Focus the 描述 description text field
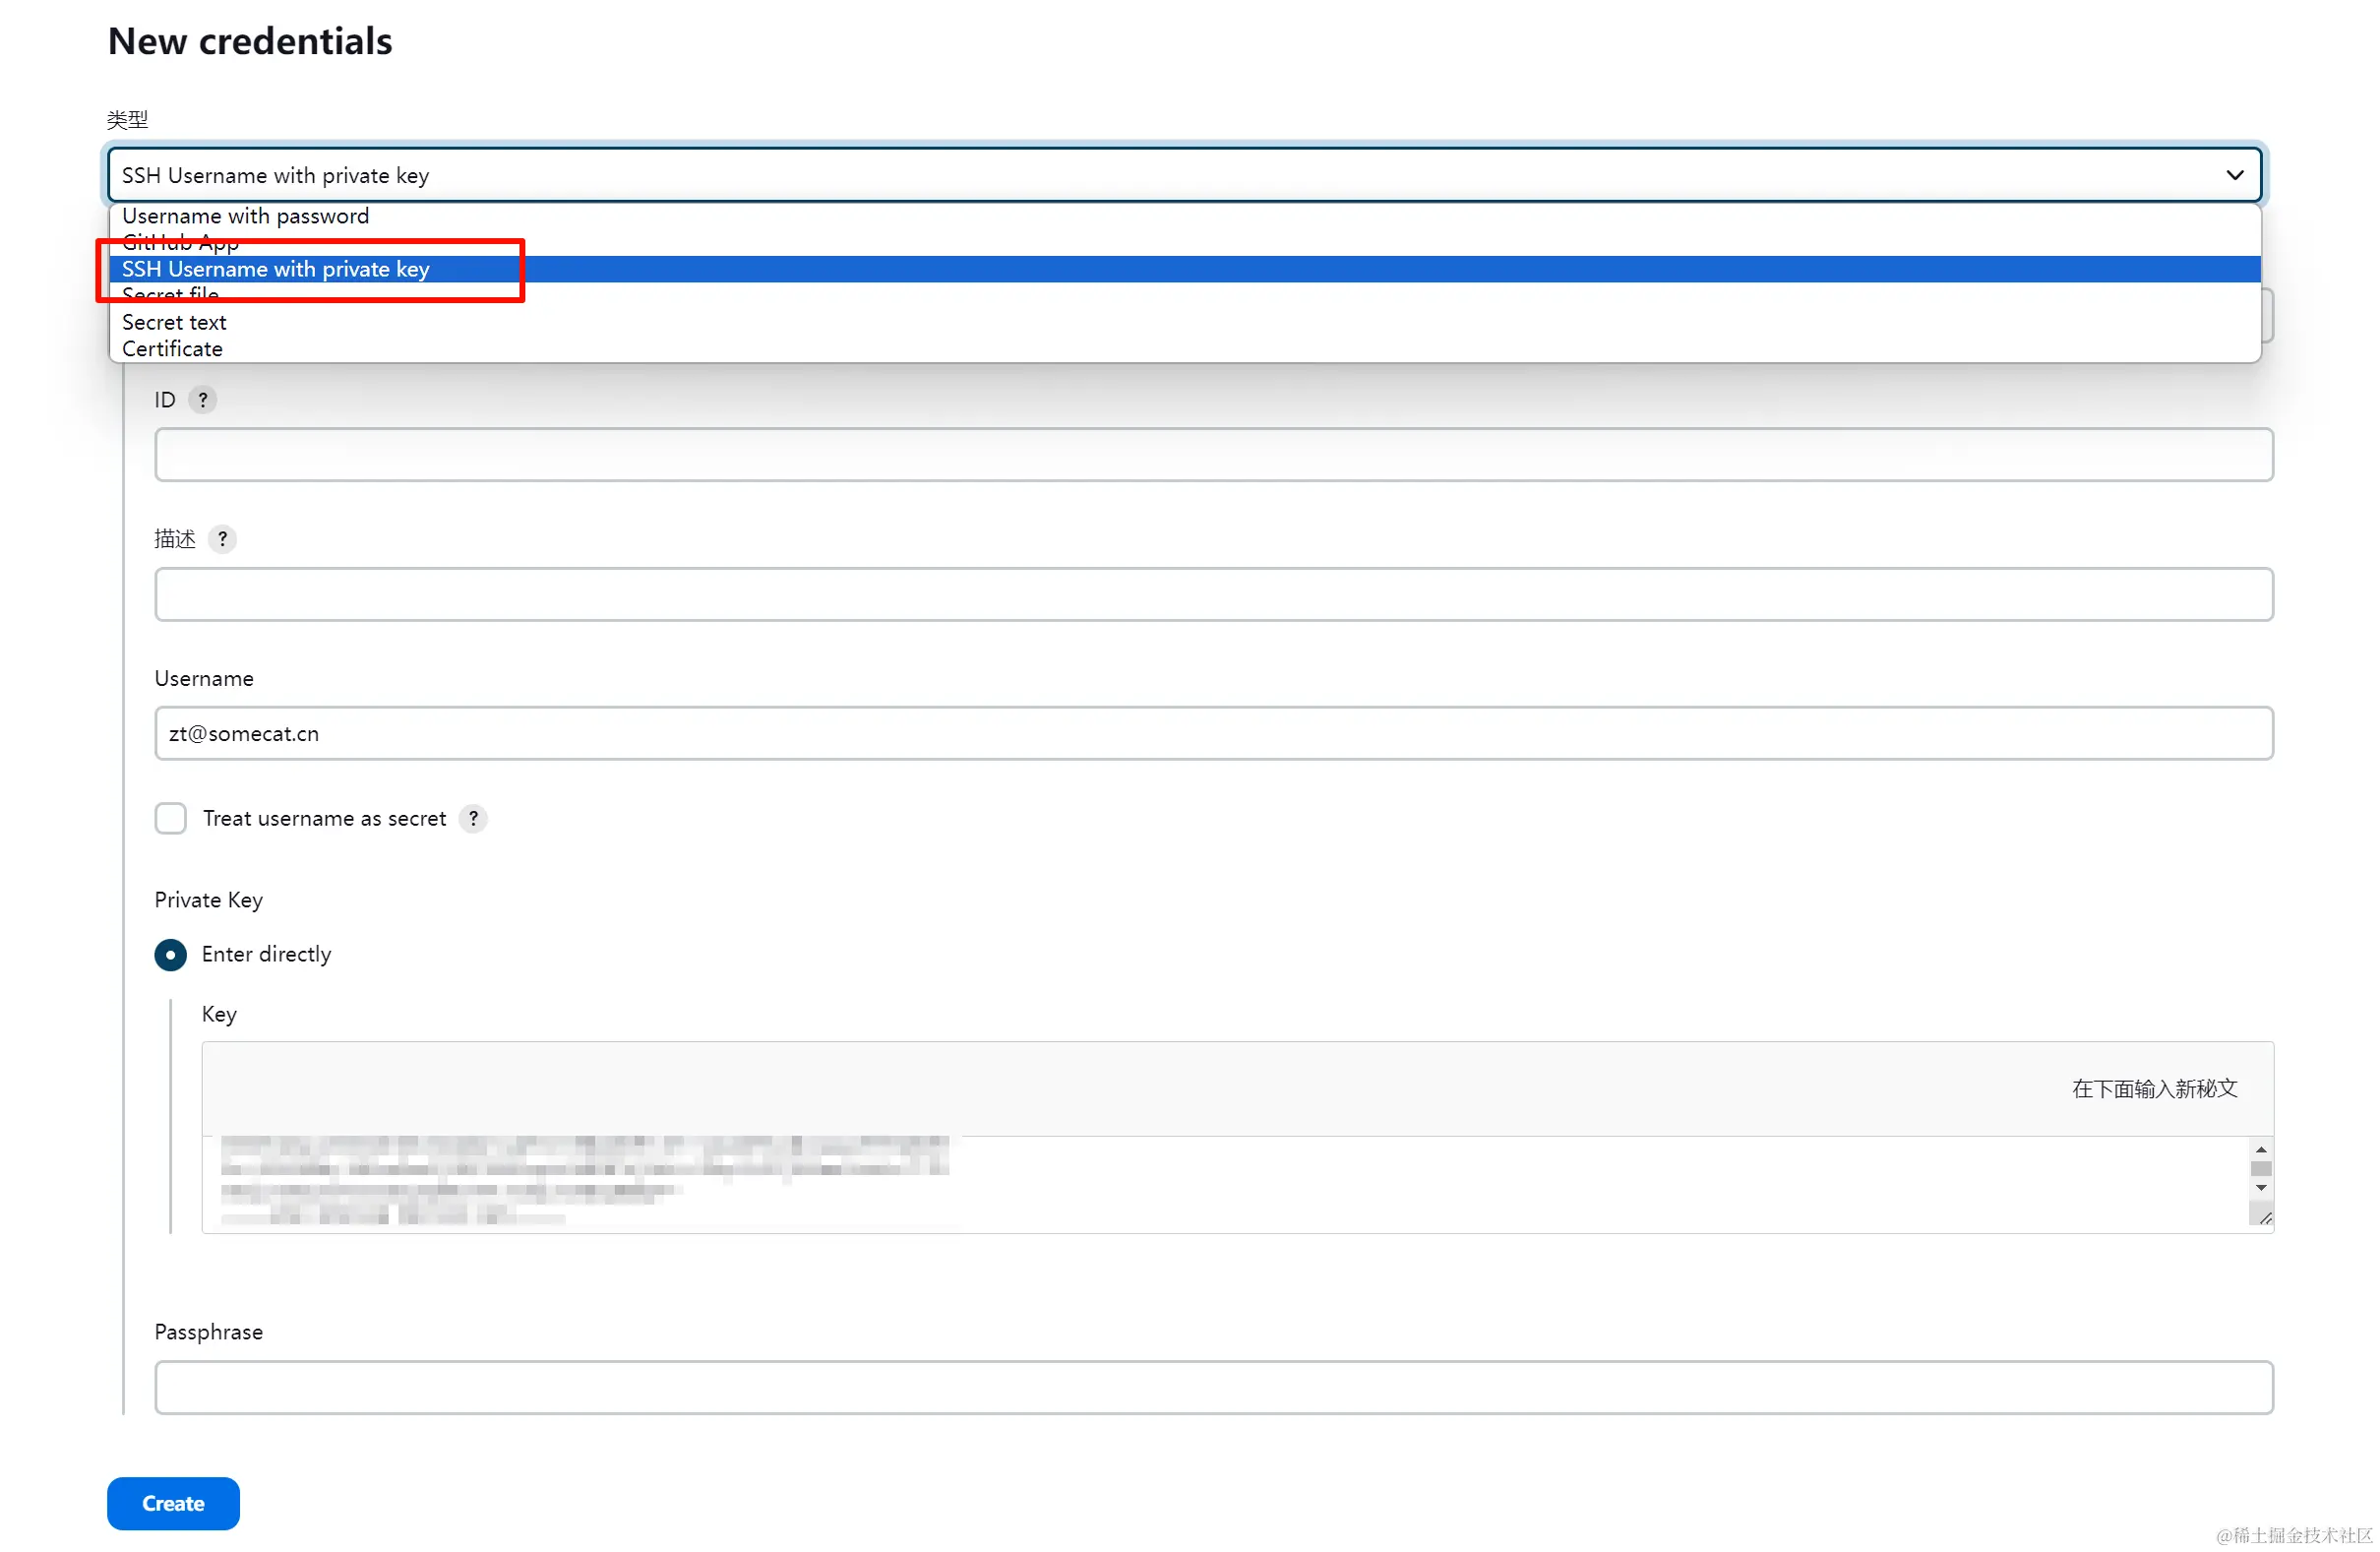The height and width of the screenshot is (1552, 2380). 1213,595
